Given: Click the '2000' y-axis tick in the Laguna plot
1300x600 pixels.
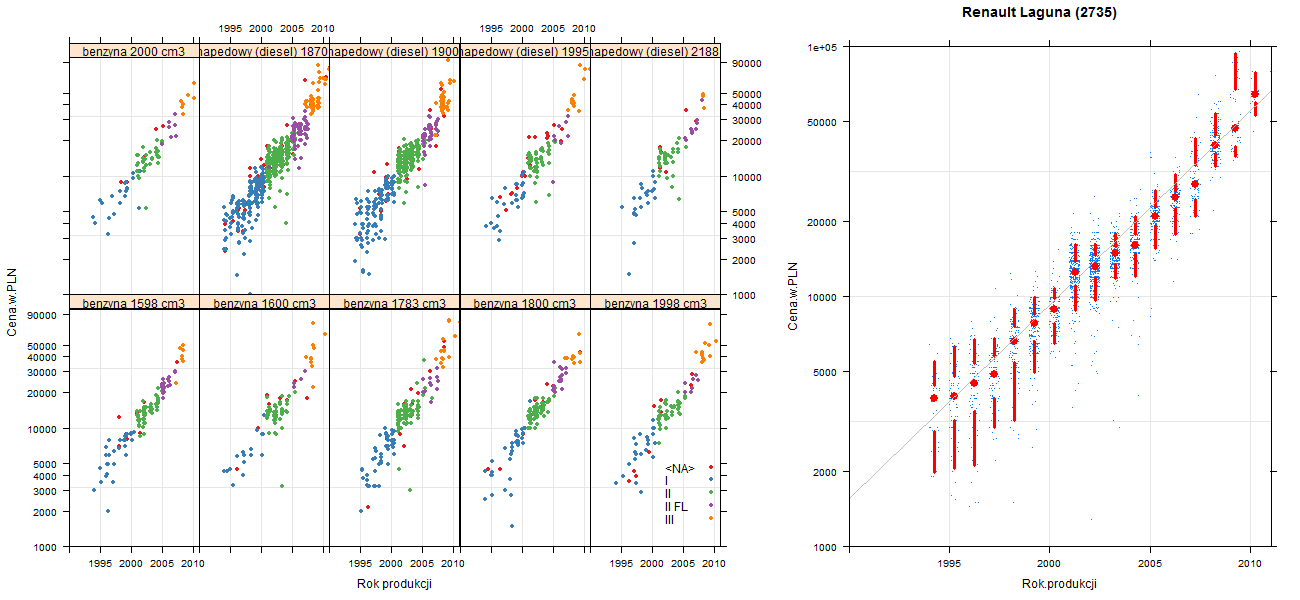Looking at the screenshot, I should pos(825,471).
